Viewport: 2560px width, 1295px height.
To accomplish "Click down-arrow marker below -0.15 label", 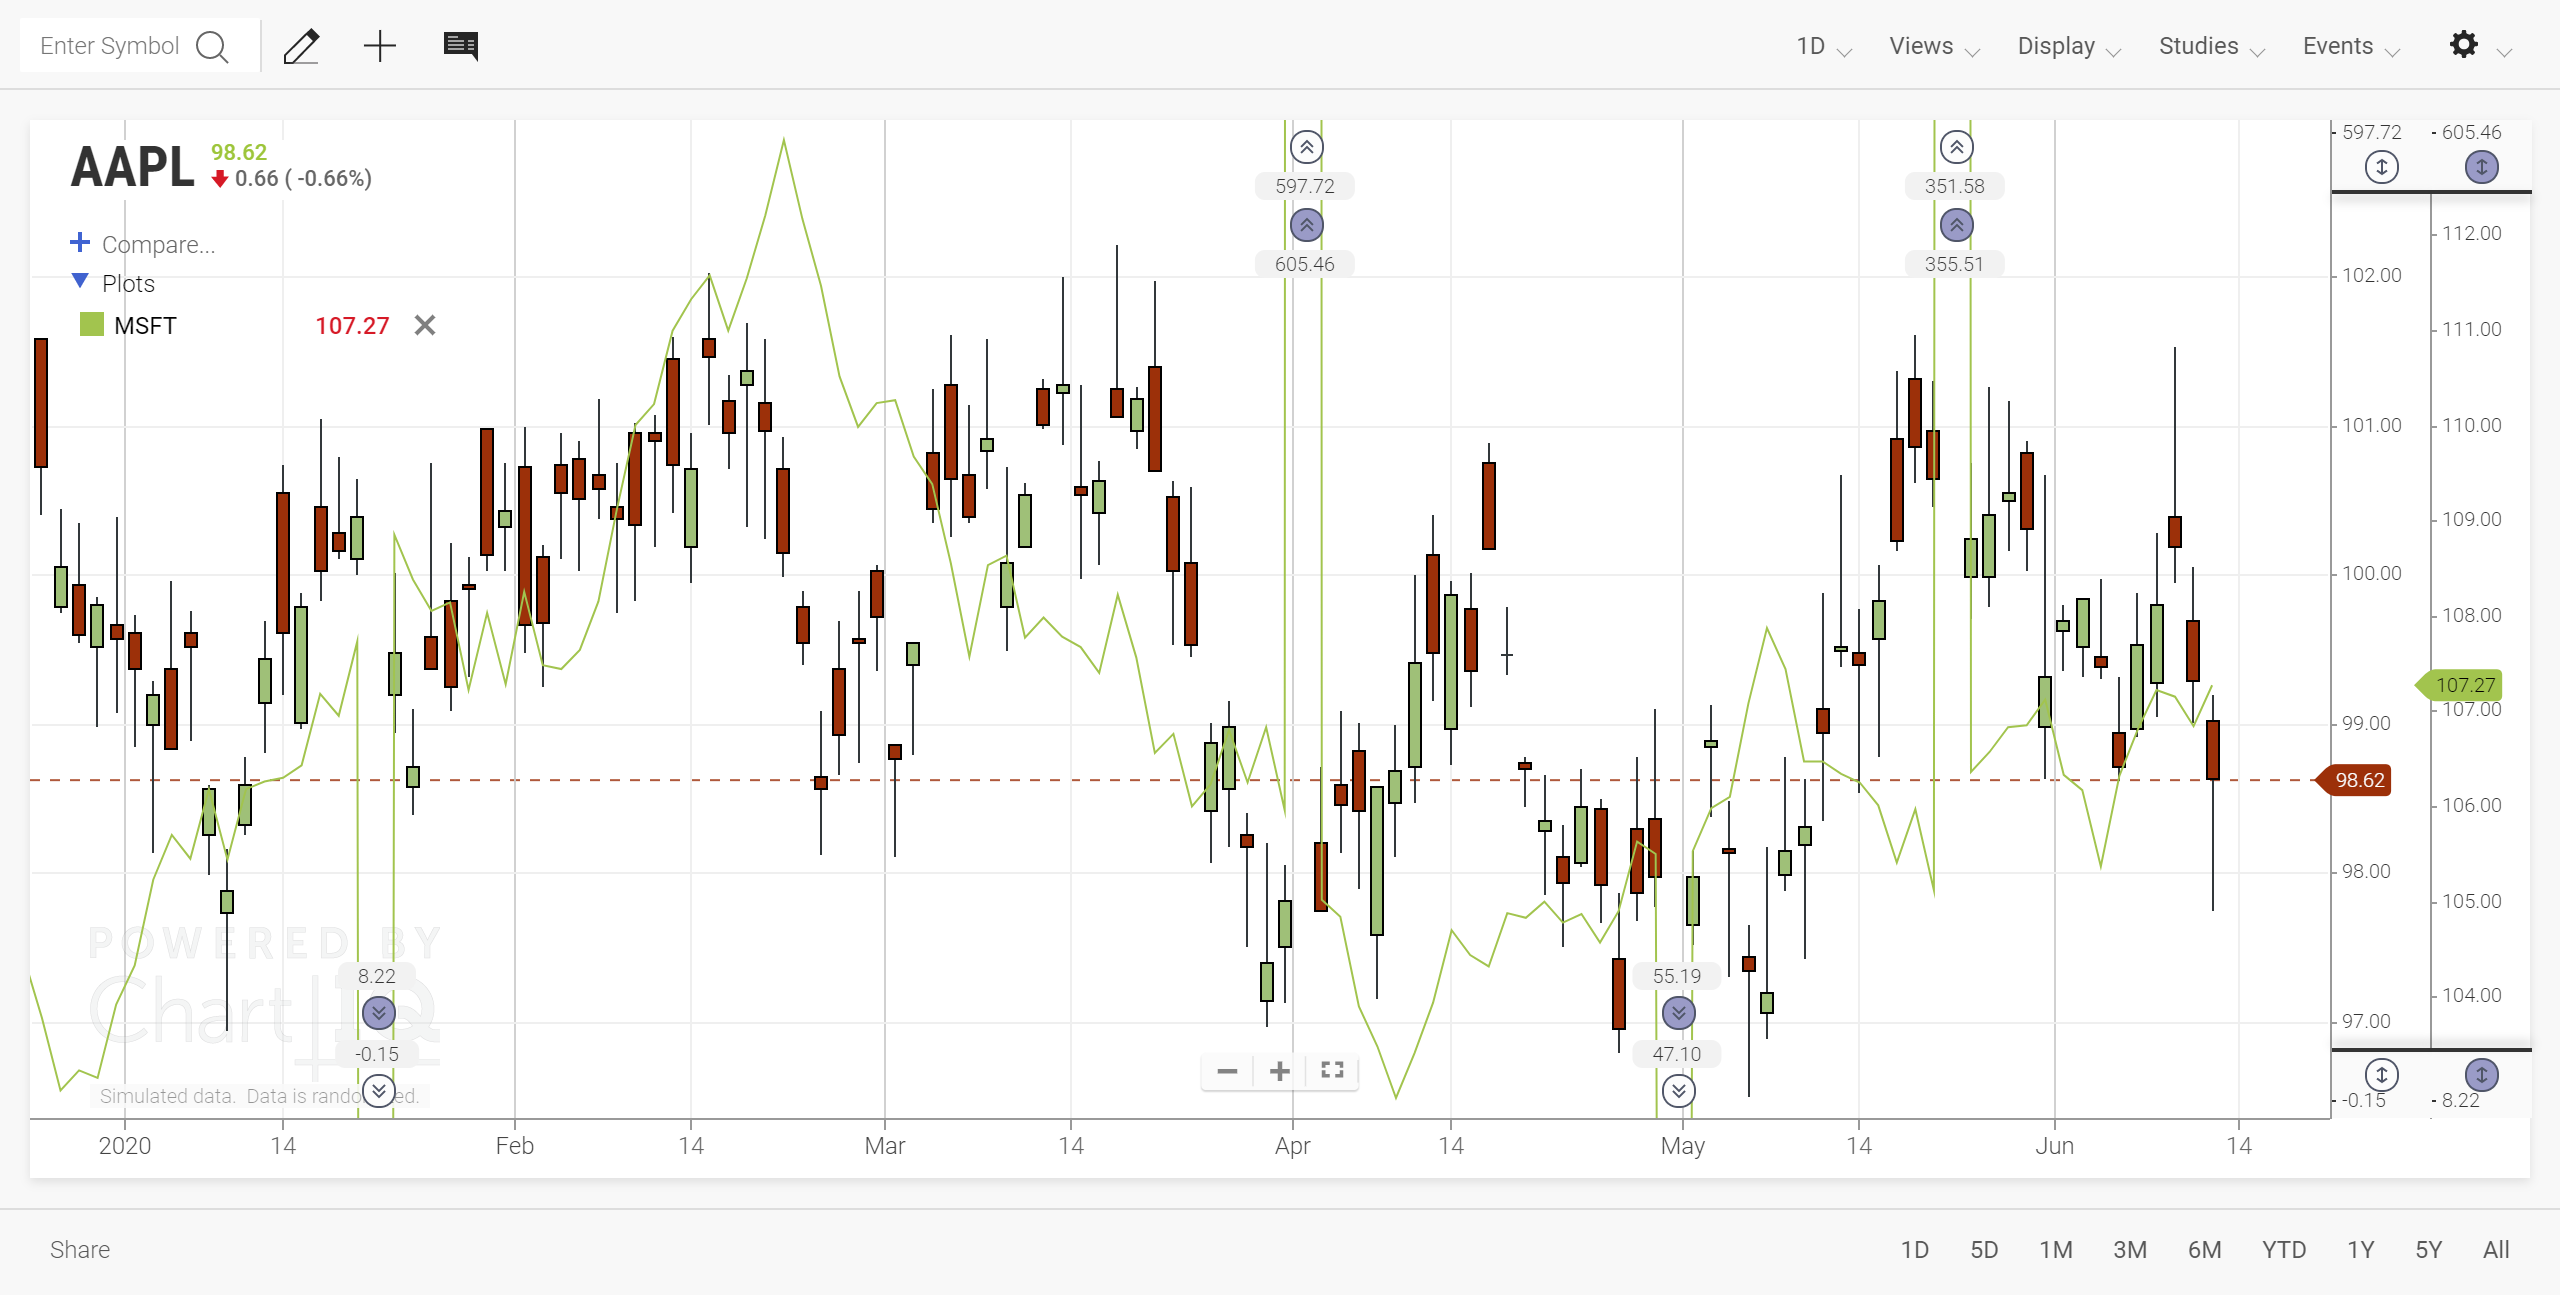I will [379, 1091].
